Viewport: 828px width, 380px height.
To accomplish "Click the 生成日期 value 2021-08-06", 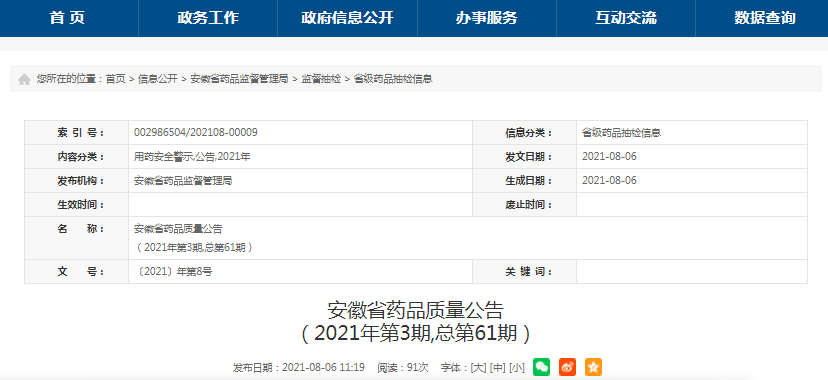I will [609, 180].
